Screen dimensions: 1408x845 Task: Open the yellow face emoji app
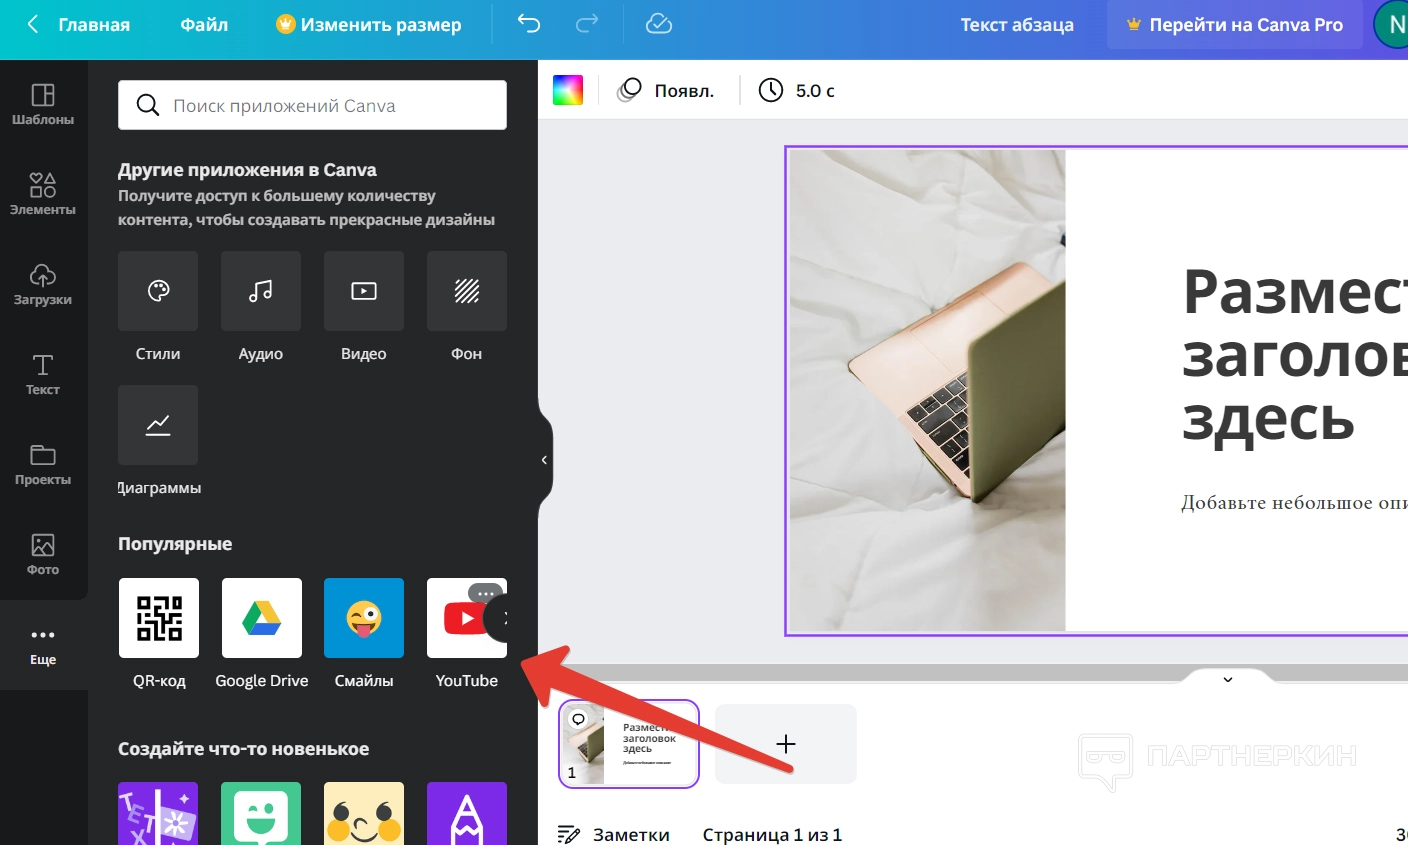pos(364,814)
